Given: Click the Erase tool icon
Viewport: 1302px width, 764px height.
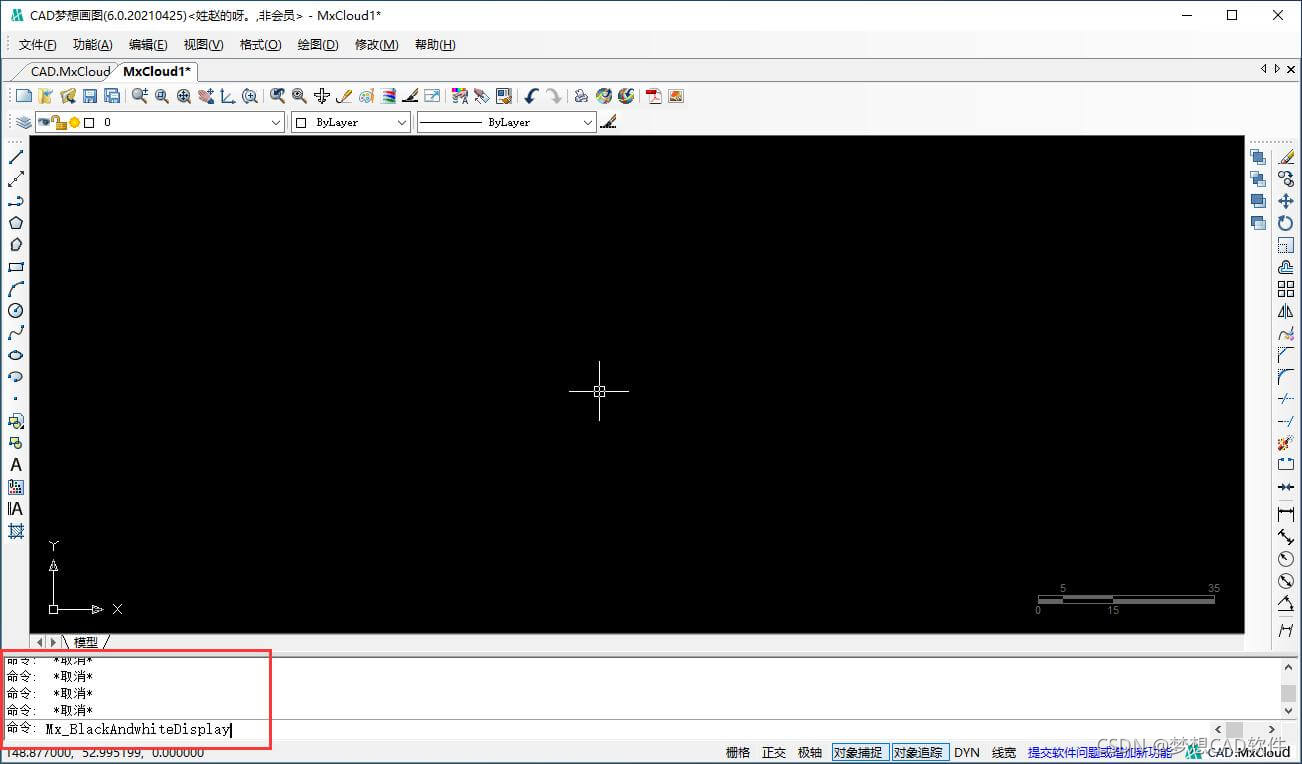Looking at the screenshot, I should click(x=1286, y=157).
